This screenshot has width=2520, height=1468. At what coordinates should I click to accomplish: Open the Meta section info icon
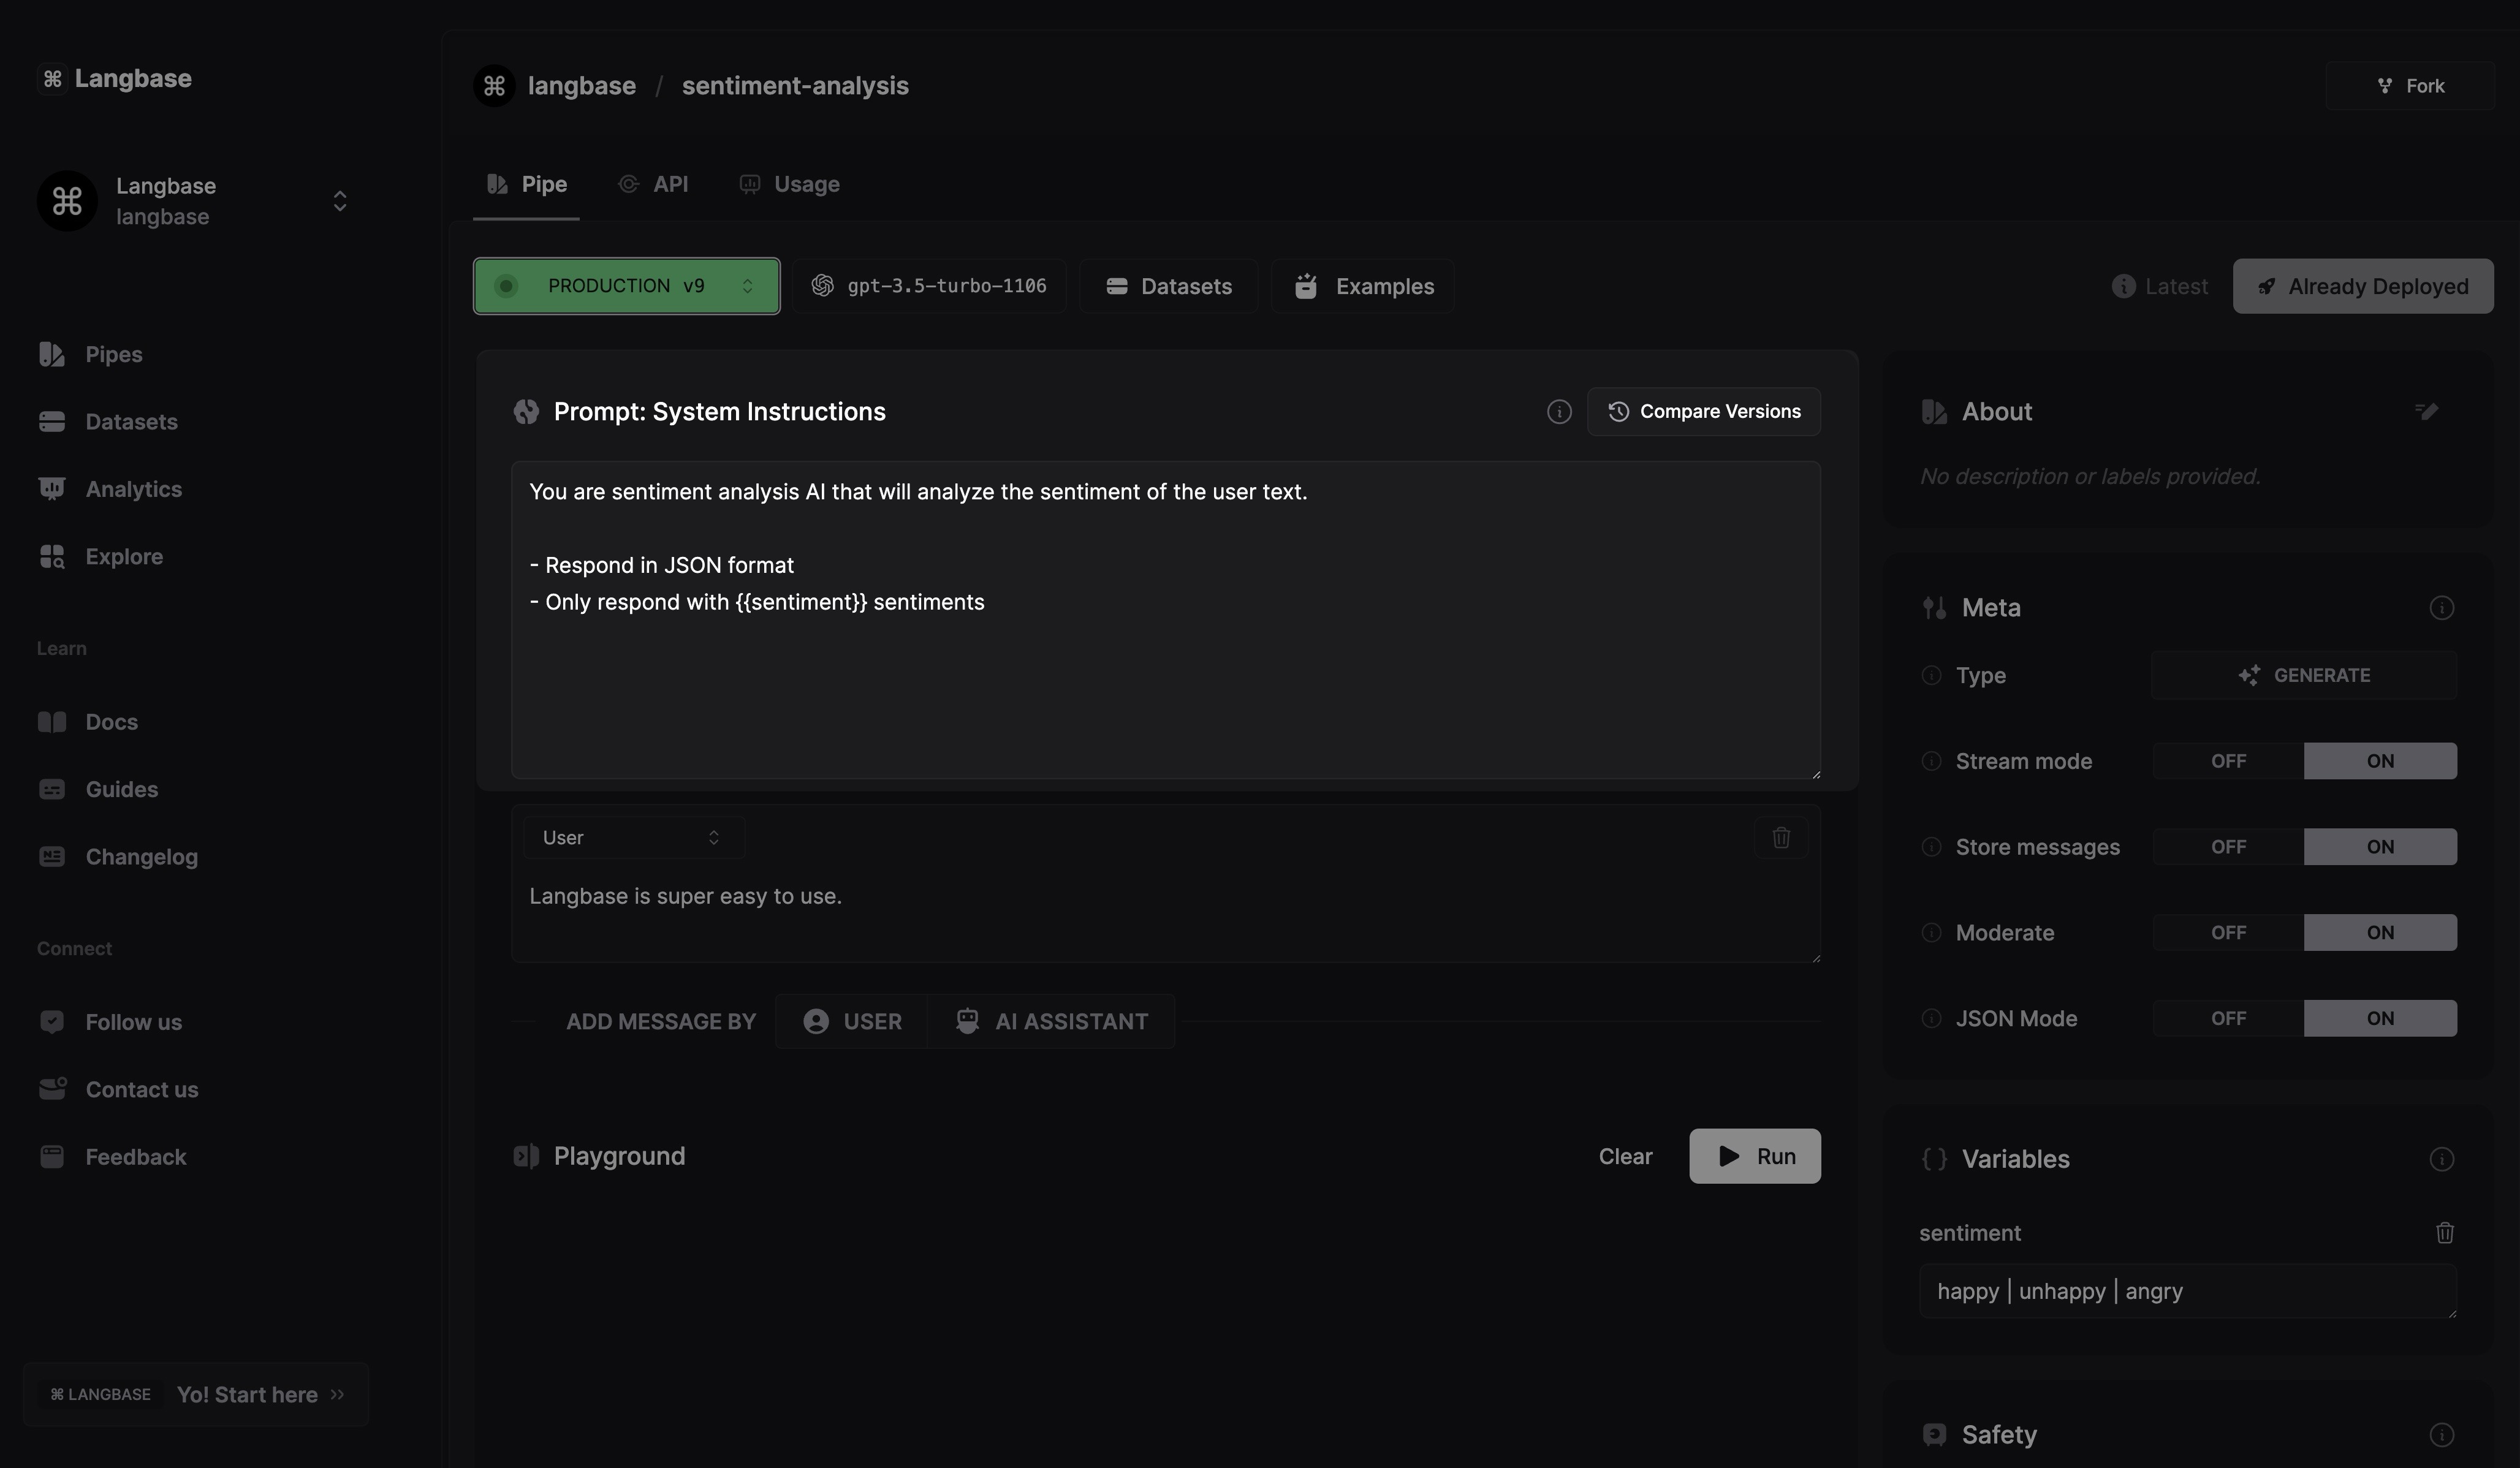(2441, 608)
